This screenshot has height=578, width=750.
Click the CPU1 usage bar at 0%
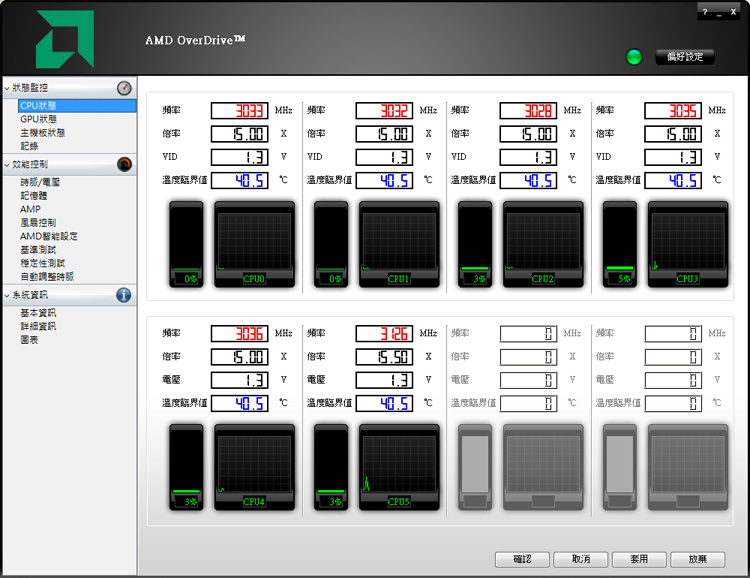click(x=331, y=245)
